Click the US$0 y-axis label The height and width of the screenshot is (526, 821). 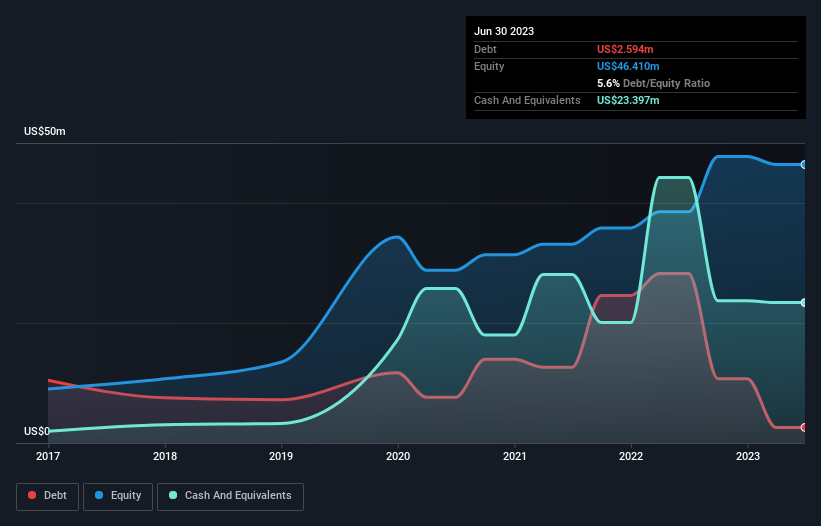coord(37,431)
